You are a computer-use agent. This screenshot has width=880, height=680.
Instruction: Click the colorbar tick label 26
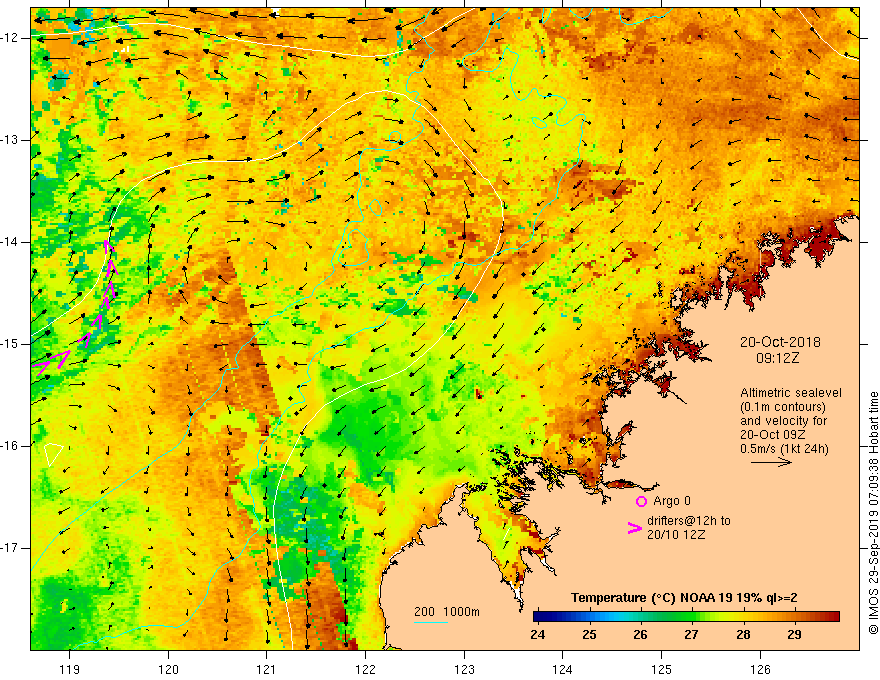640,635
